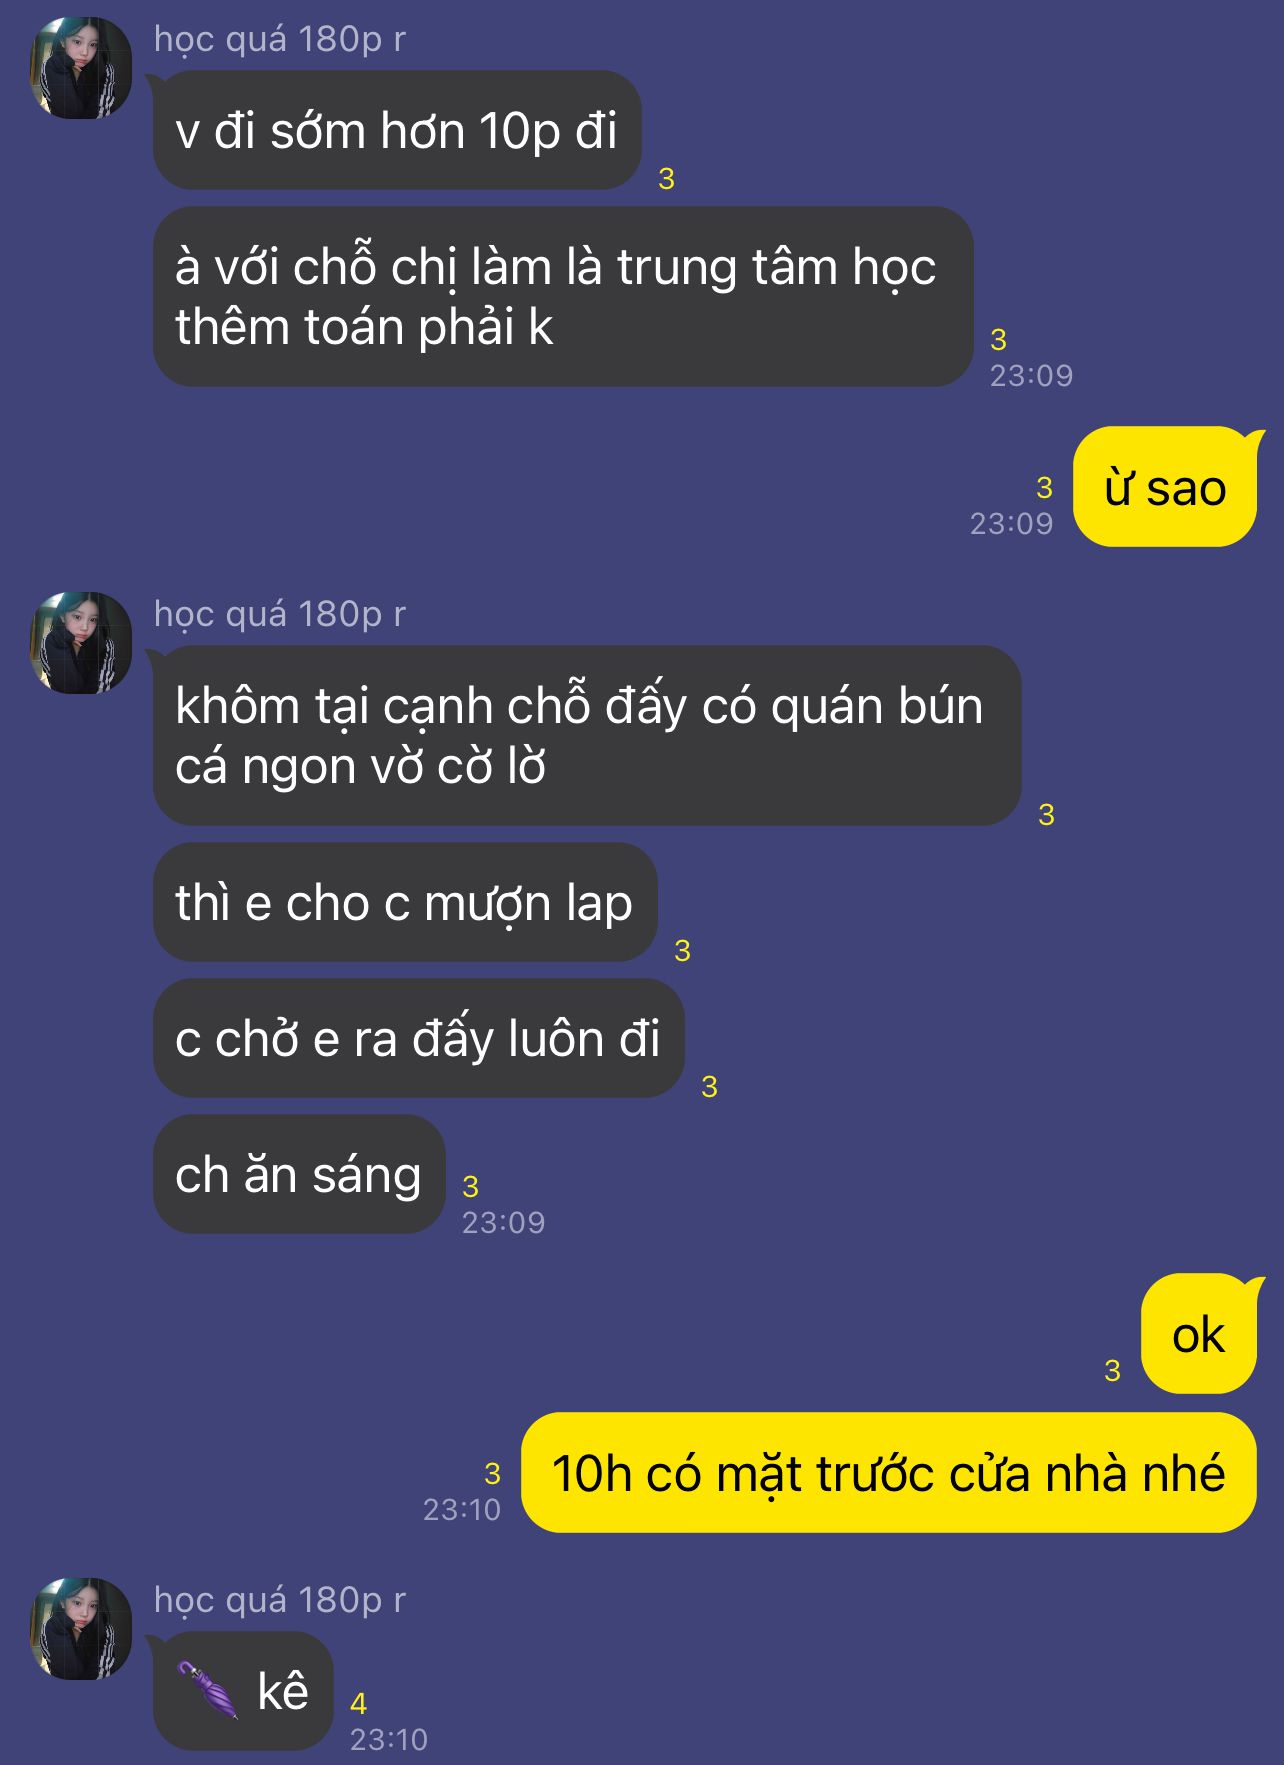Screen dimensions: 1284x1765
Task: Tap sender name above the 'kê' message
Action: (280, 1600)
